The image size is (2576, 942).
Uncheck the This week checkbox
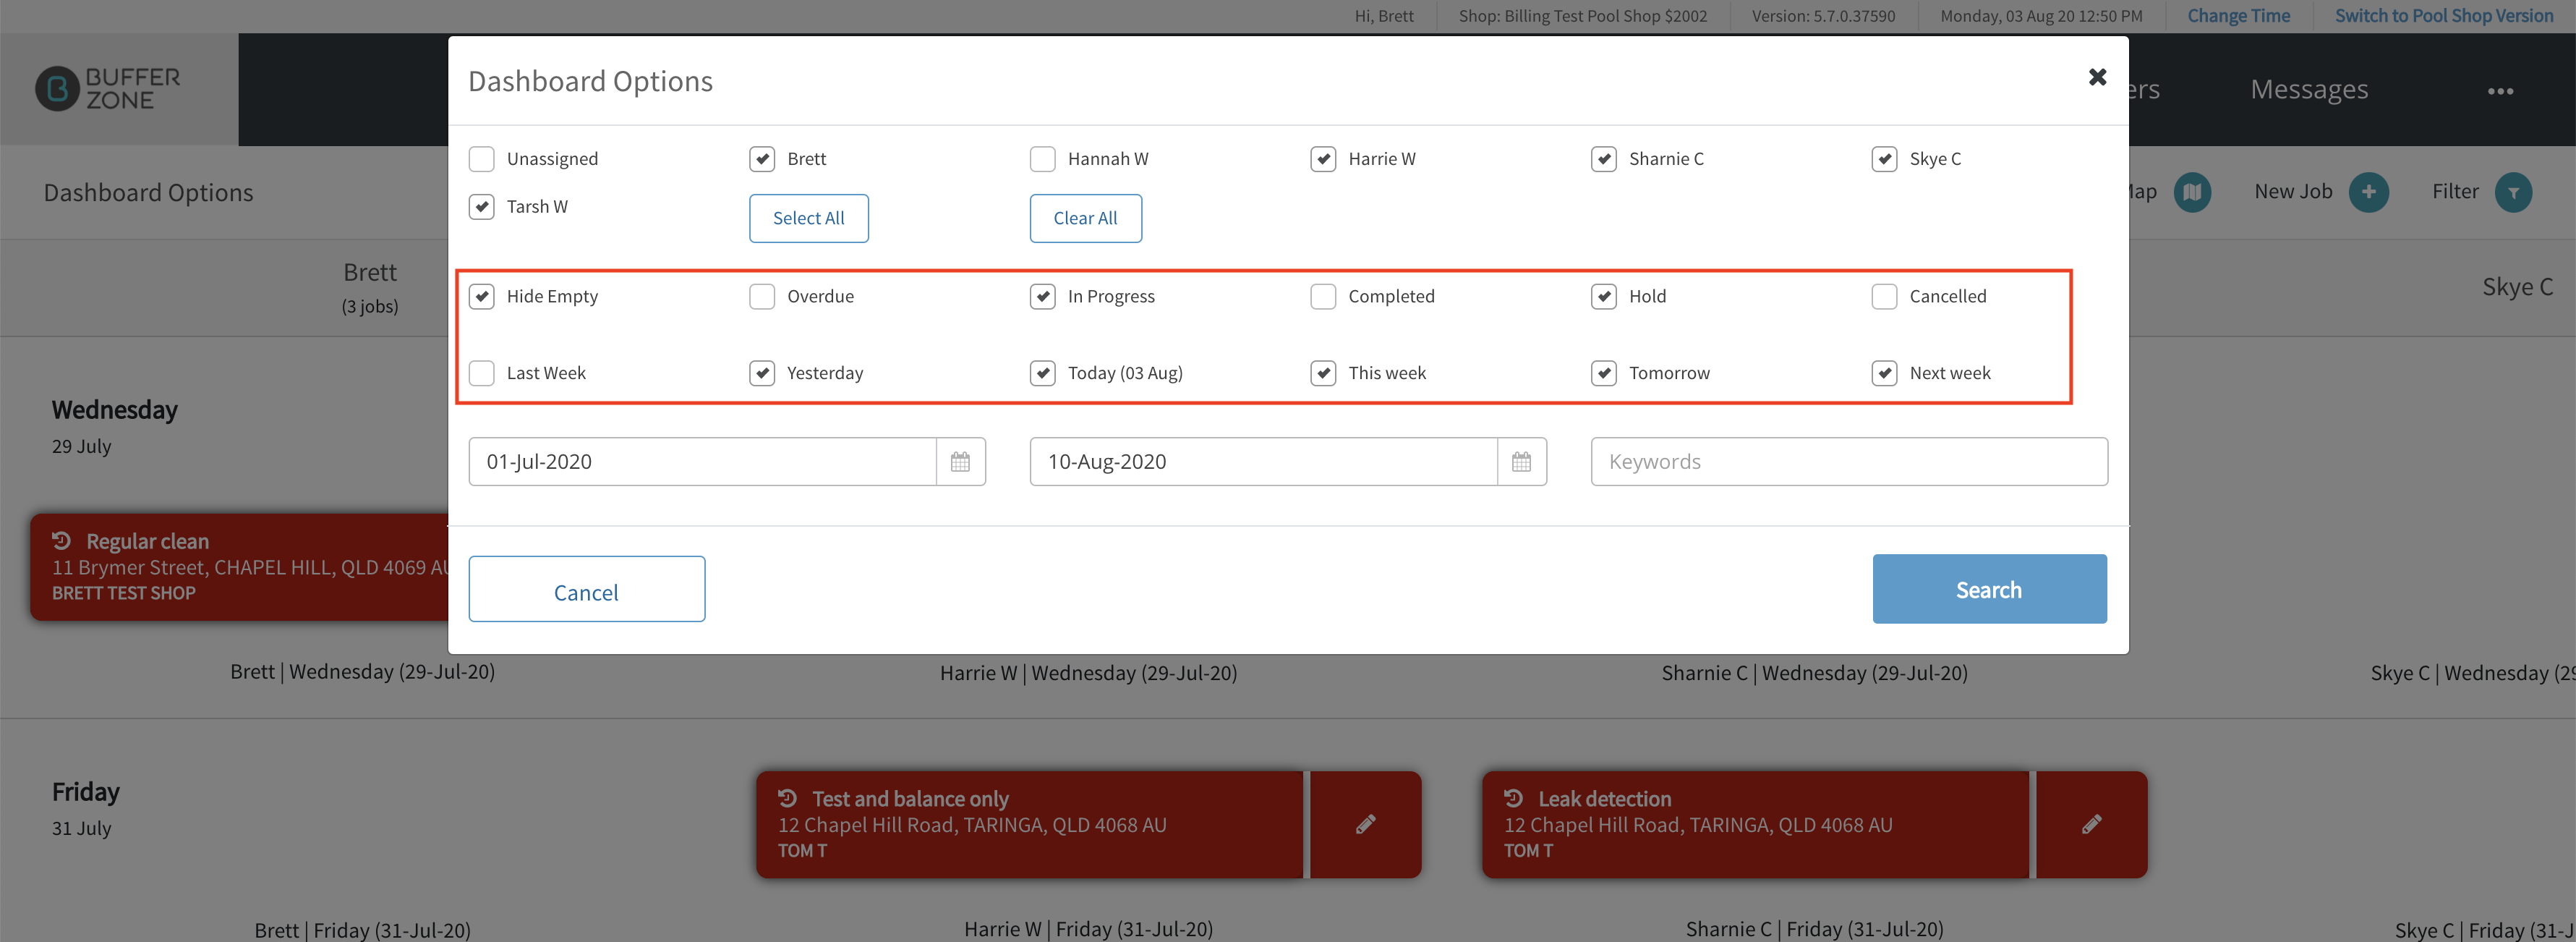[1323, 374]
